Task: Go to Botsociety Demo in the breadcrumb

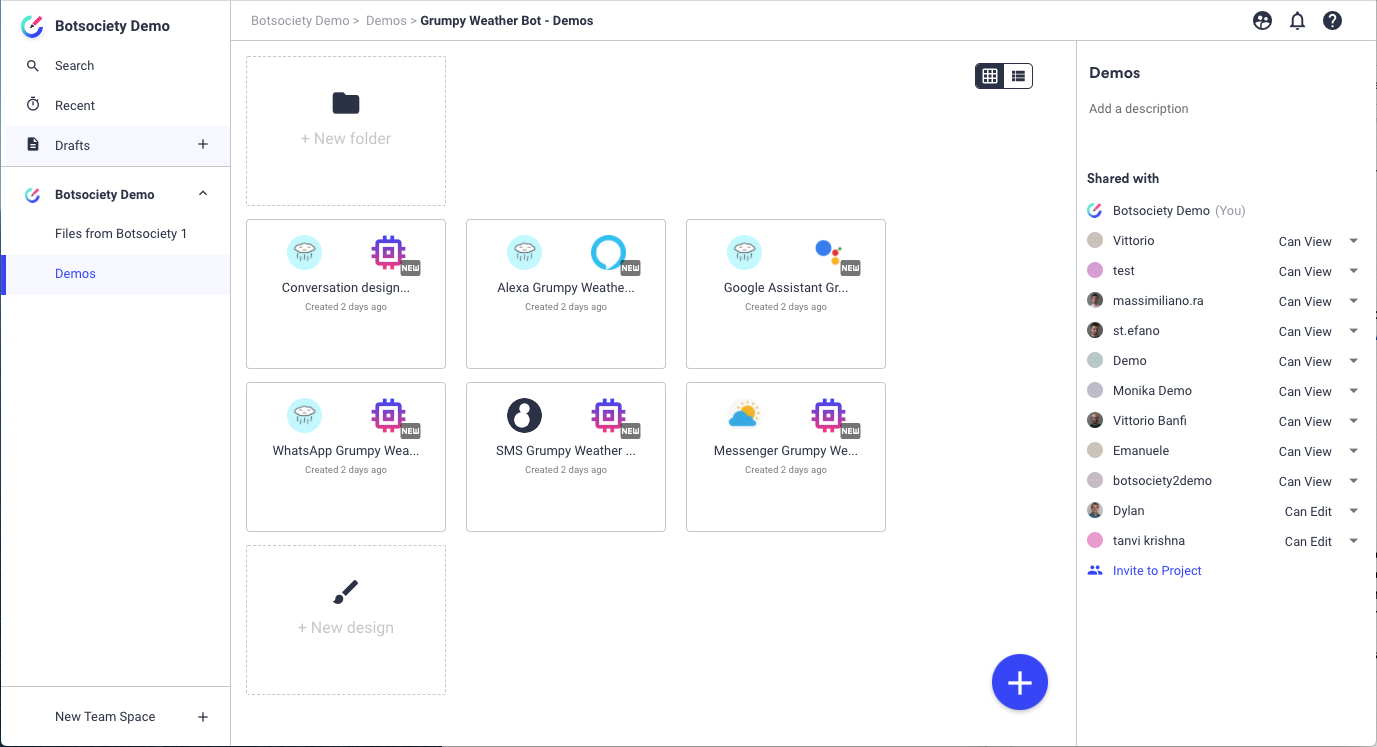Action: [x=300, y=20]
